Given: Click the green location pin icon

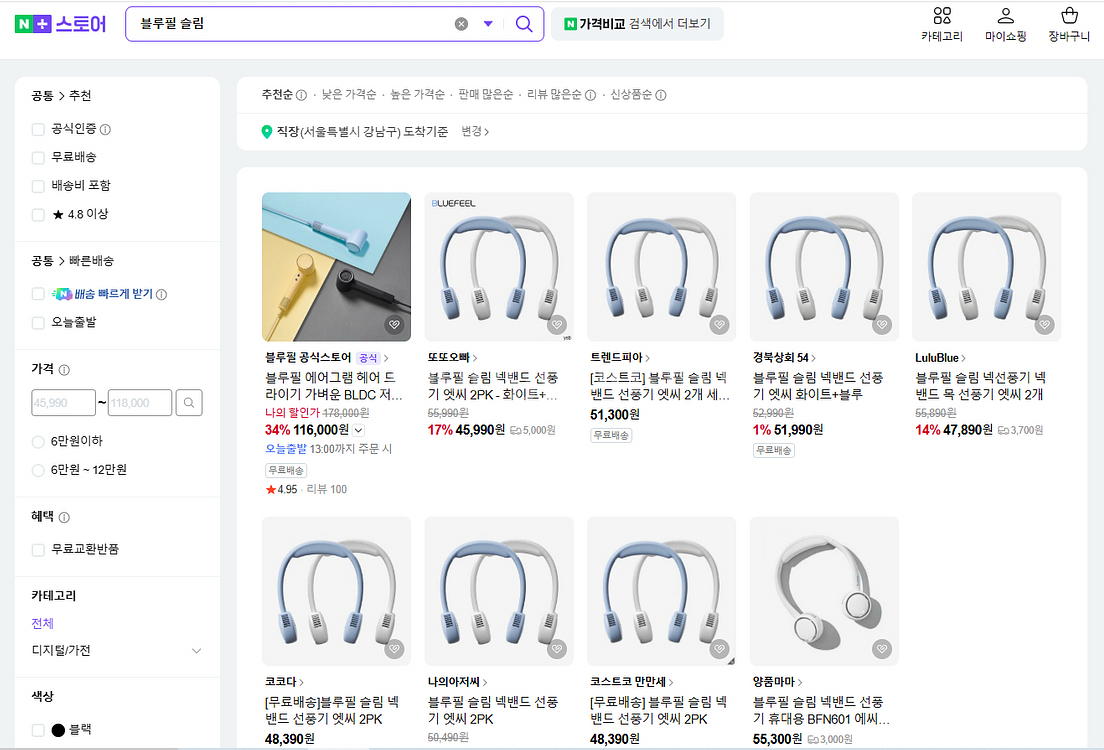Looking at the screenshot, I should tap(267, 132).
